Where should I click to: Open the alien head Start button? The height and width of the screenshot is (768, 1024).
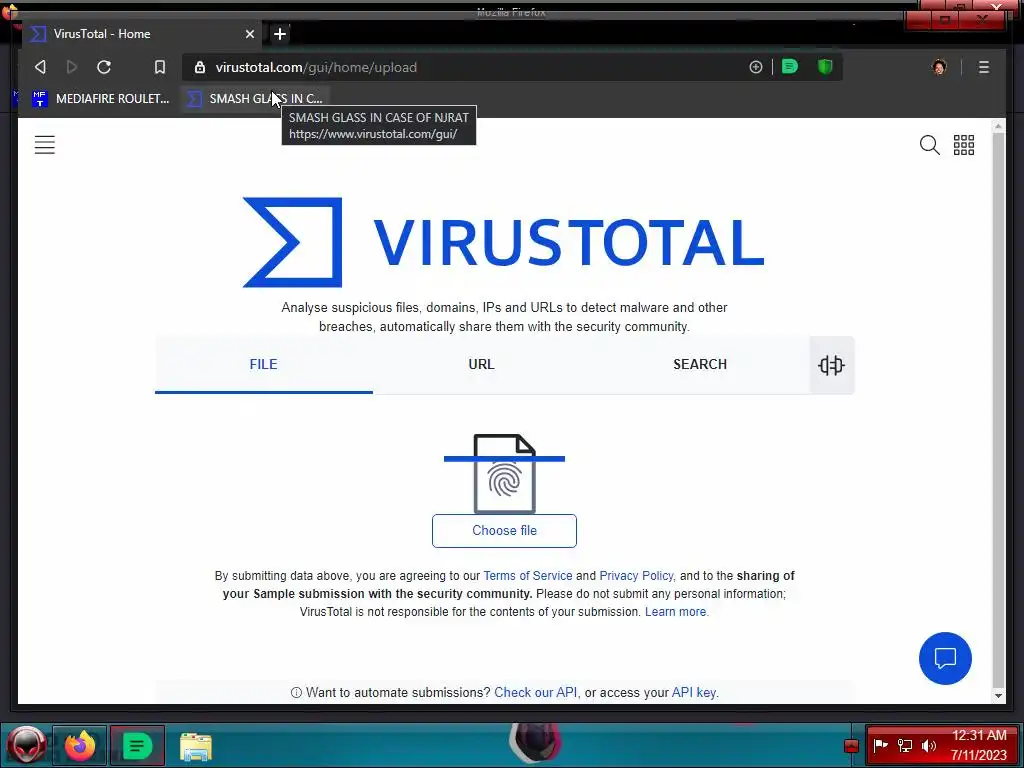pos(26,745)
